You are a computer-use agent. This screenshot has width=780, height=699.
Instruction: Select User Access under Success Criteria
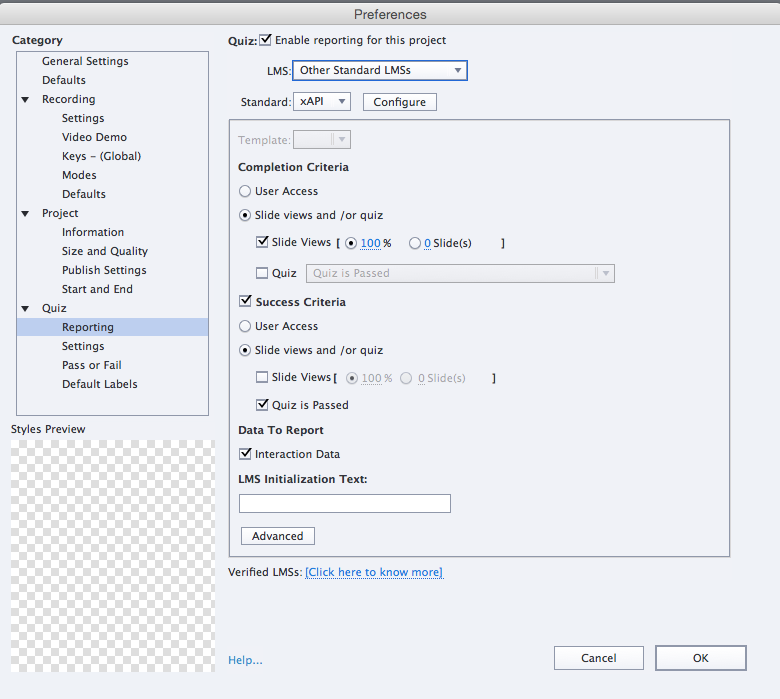(245, 326)
